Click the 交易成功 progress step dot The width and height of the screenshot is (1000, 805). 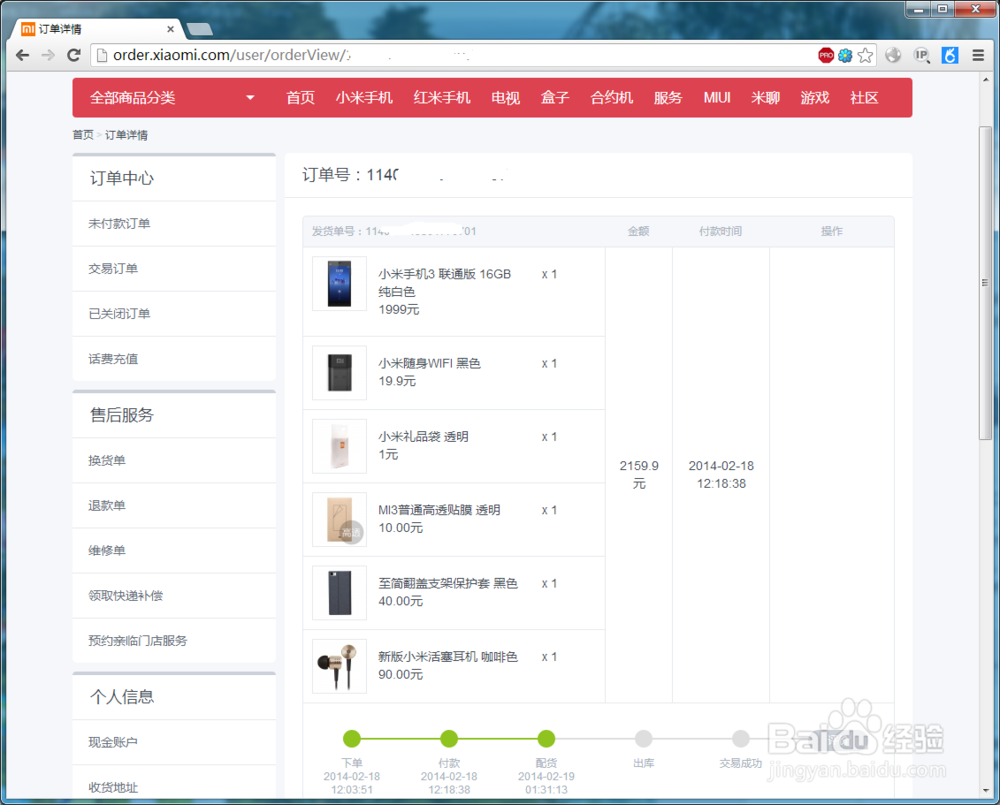tap(740, 739)
